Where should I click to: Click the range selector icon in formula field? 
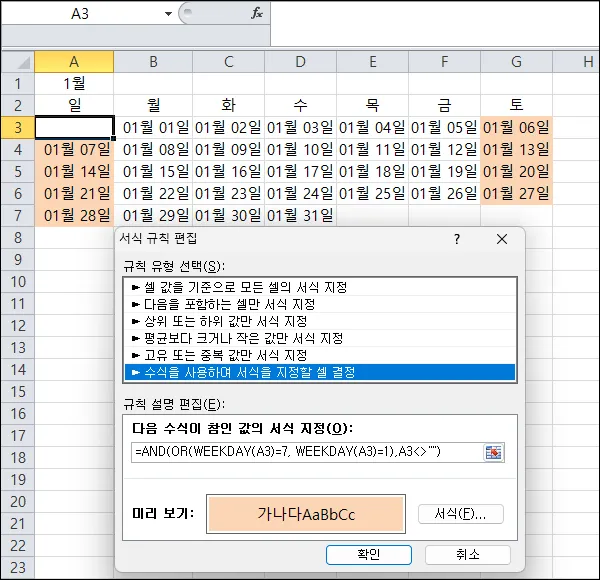point(494,453)
